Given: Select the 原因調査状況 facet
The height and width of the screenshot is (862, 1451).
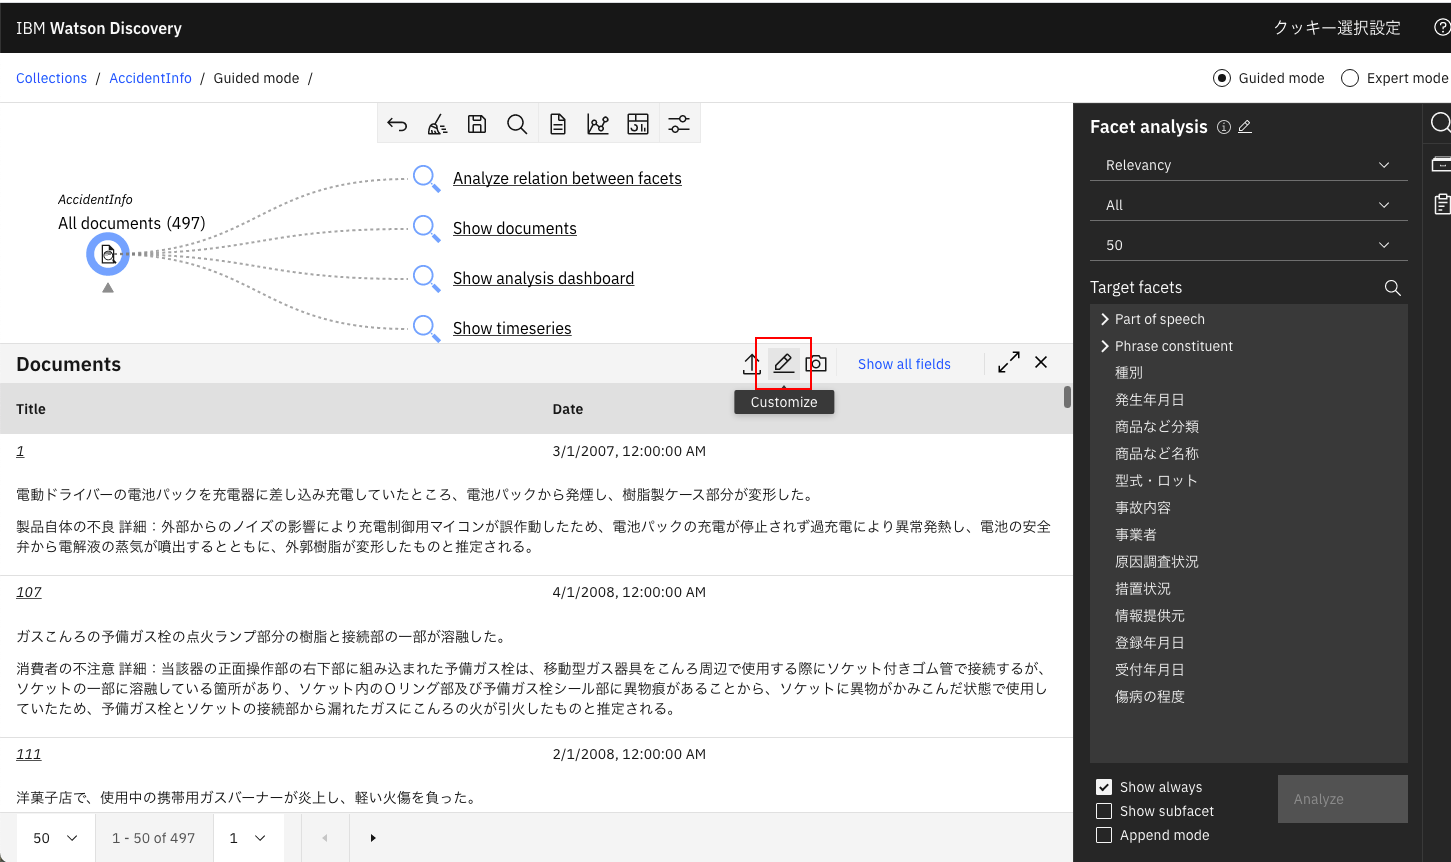Looking at the screenshot, I should [1157, 561].
